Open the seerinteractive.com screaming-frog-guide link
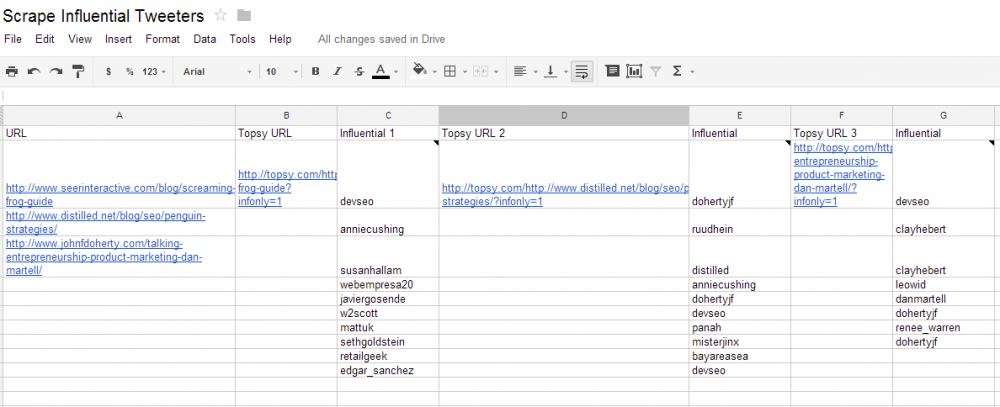Image resolution: width=1000 pixels, height=407 pixels. pyautogui.click(x=120, y=194)
